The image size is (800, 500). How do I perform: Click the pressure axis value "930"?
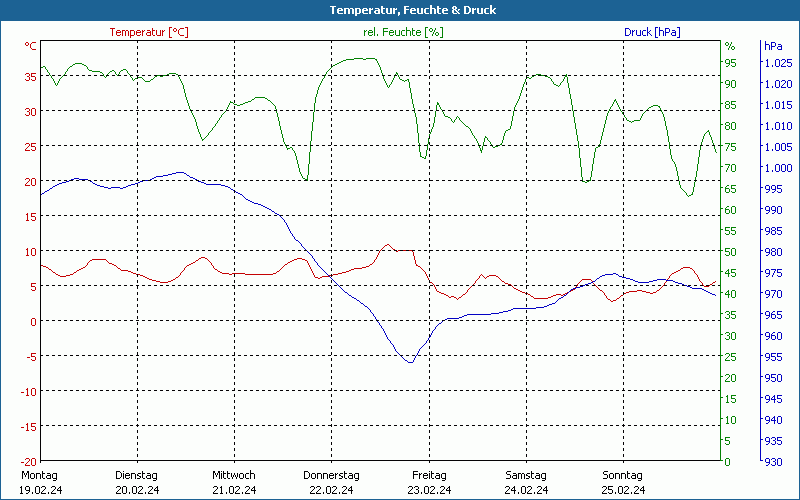click(773, 462)
